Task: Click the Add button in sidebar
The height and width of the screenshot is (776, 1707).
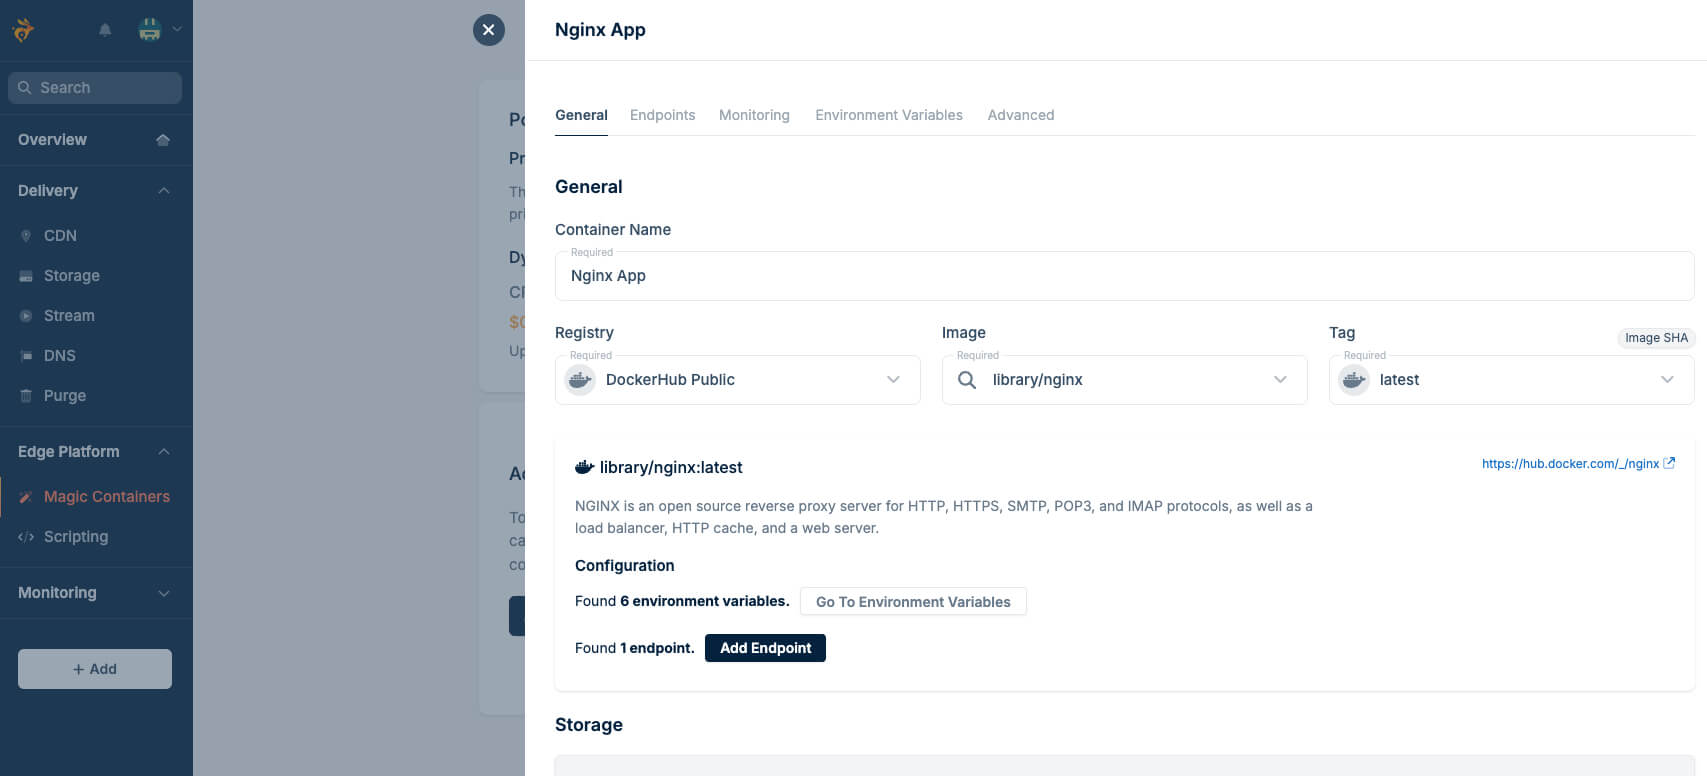Action: 95,669
